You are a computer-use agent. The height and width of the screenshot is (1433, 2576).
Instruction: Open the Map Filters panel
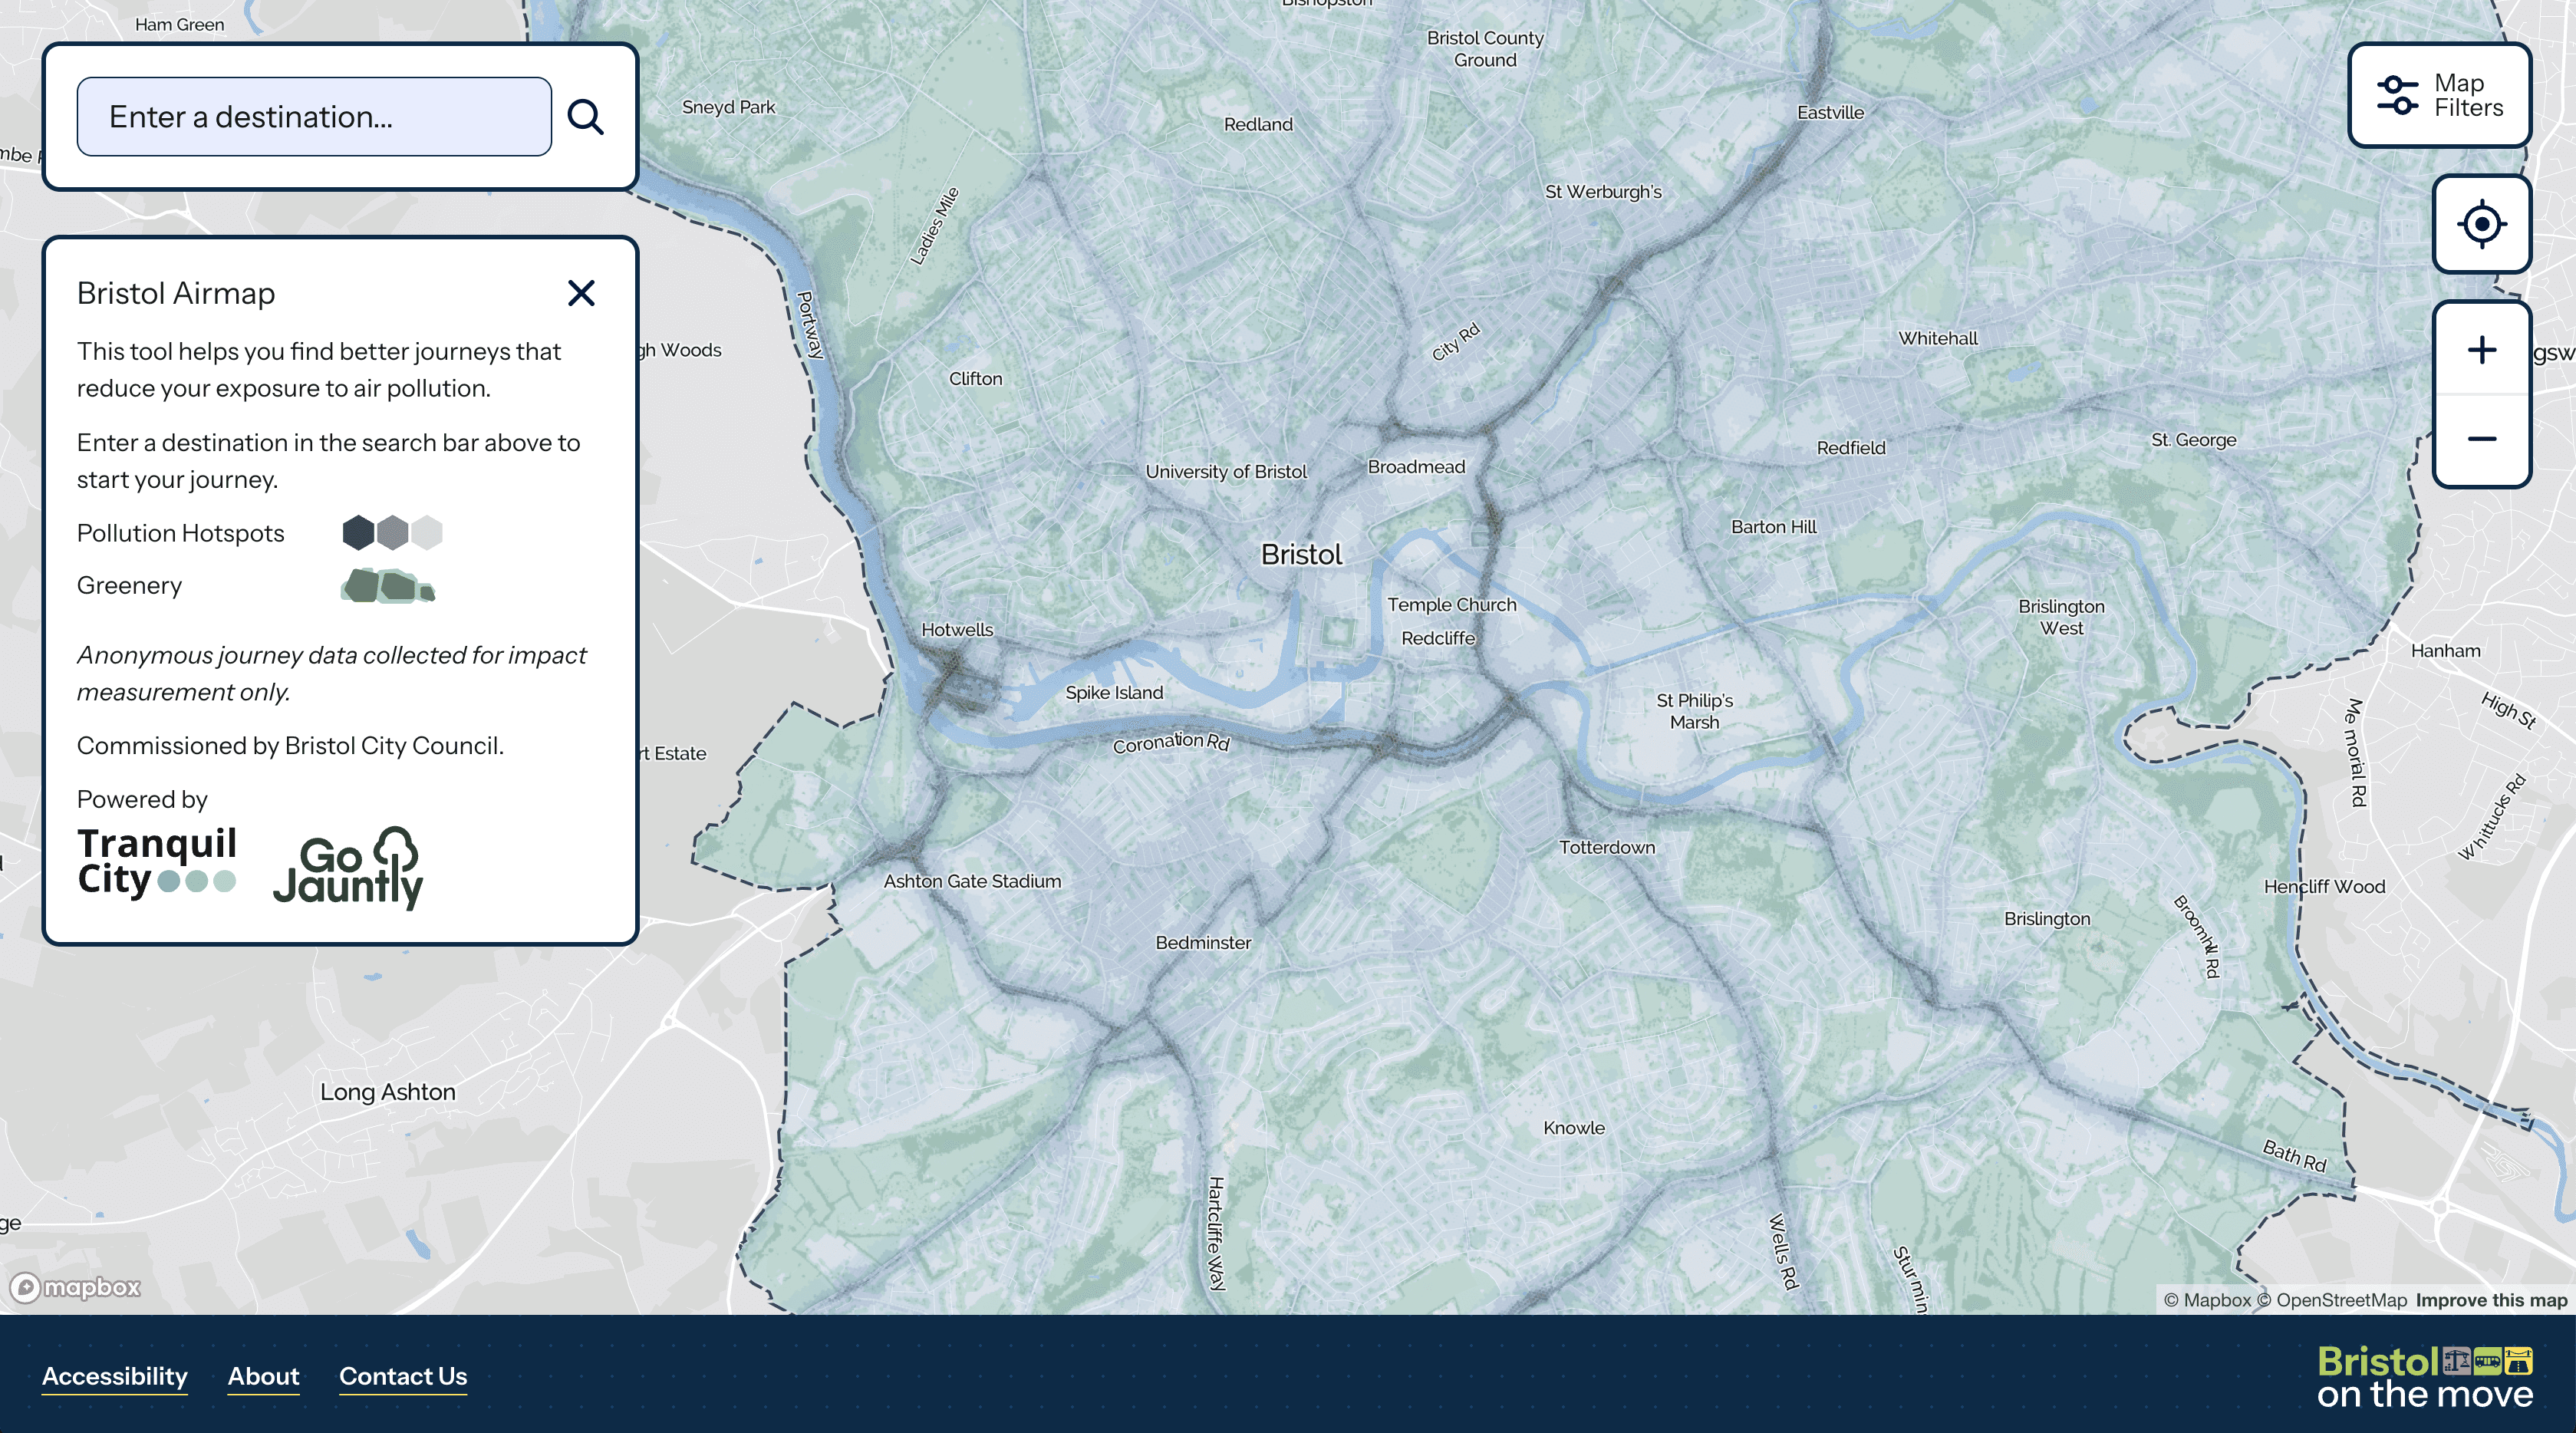[x=2439, y=95]
